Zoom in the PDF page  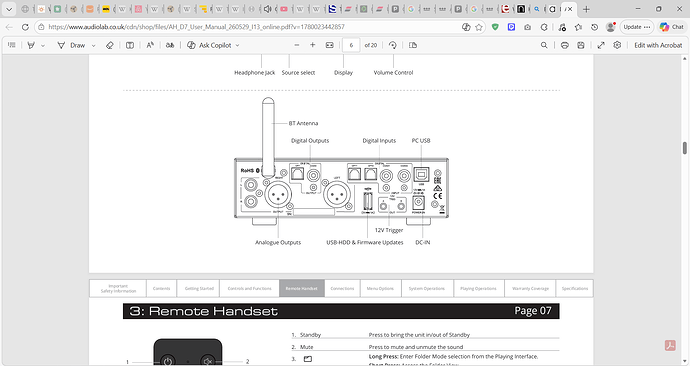pyautogui.click(x=312, y=45)
